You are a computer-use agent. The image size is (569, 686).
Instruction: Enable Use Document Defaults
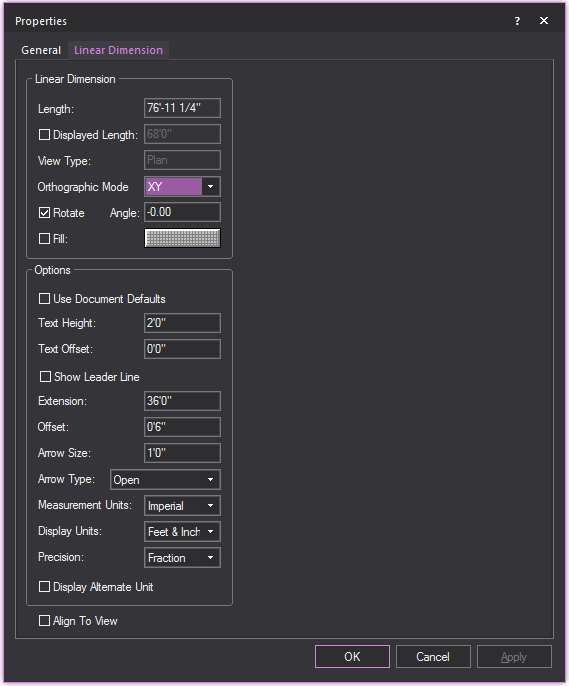click(x=44, y=299)
